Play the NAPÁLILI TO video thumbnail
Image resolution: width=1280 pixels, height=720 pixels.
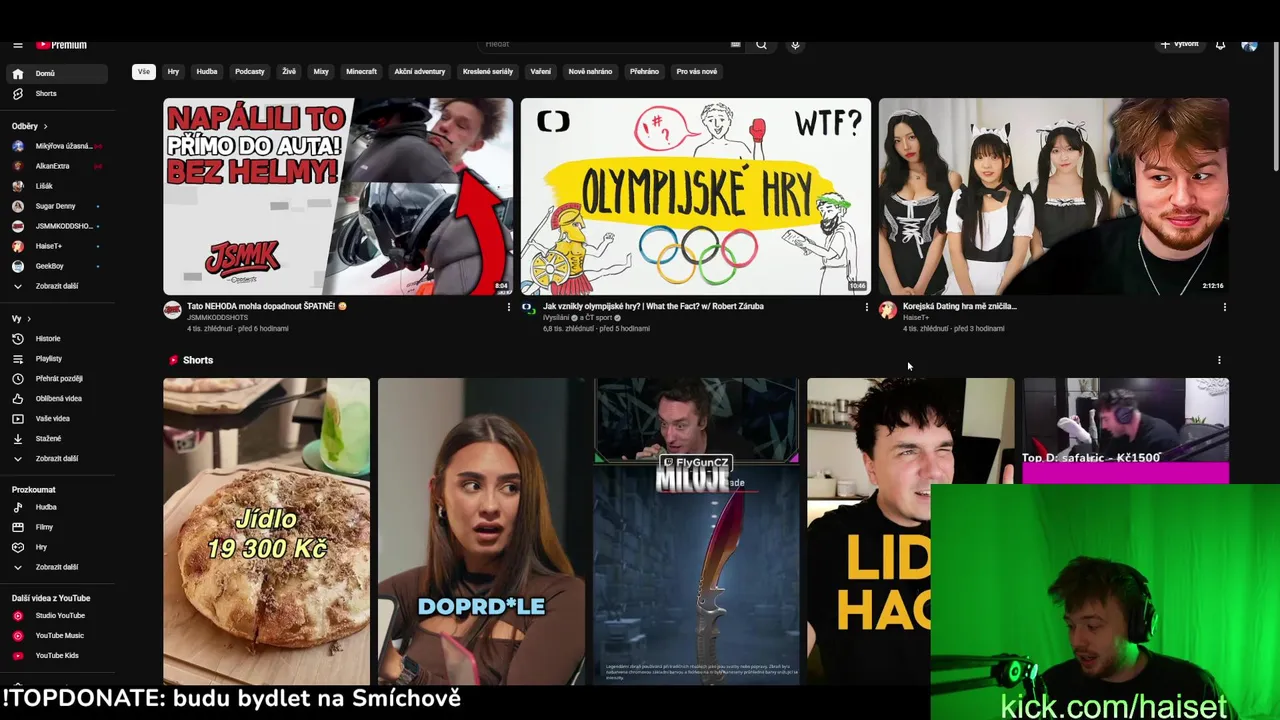pos(338,196)
